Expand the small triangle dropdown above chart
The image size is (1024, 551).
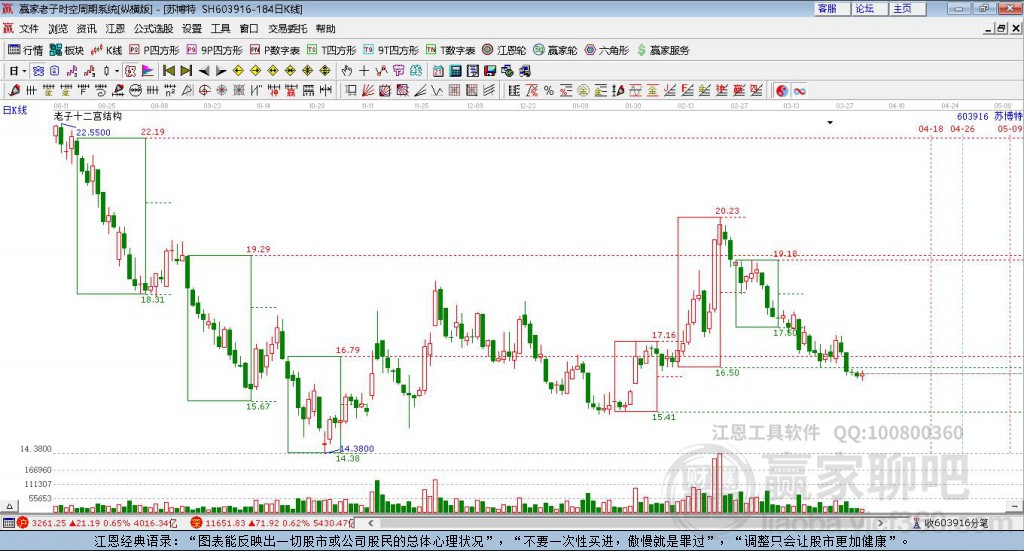pos(830,123)
